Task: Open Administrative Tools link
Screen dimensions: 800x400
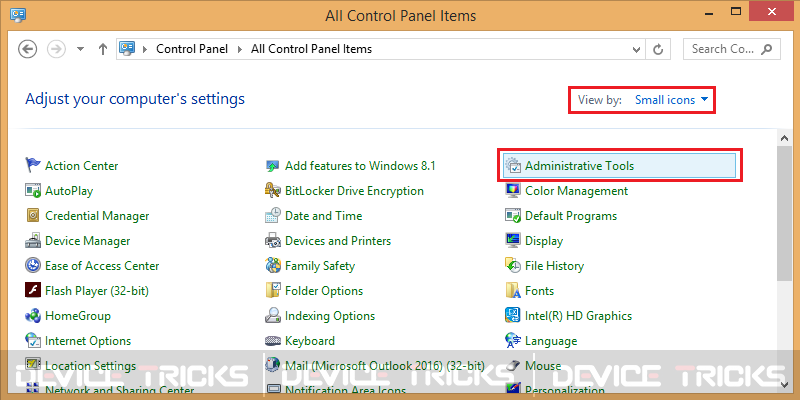Action: [x=580, y=165]
